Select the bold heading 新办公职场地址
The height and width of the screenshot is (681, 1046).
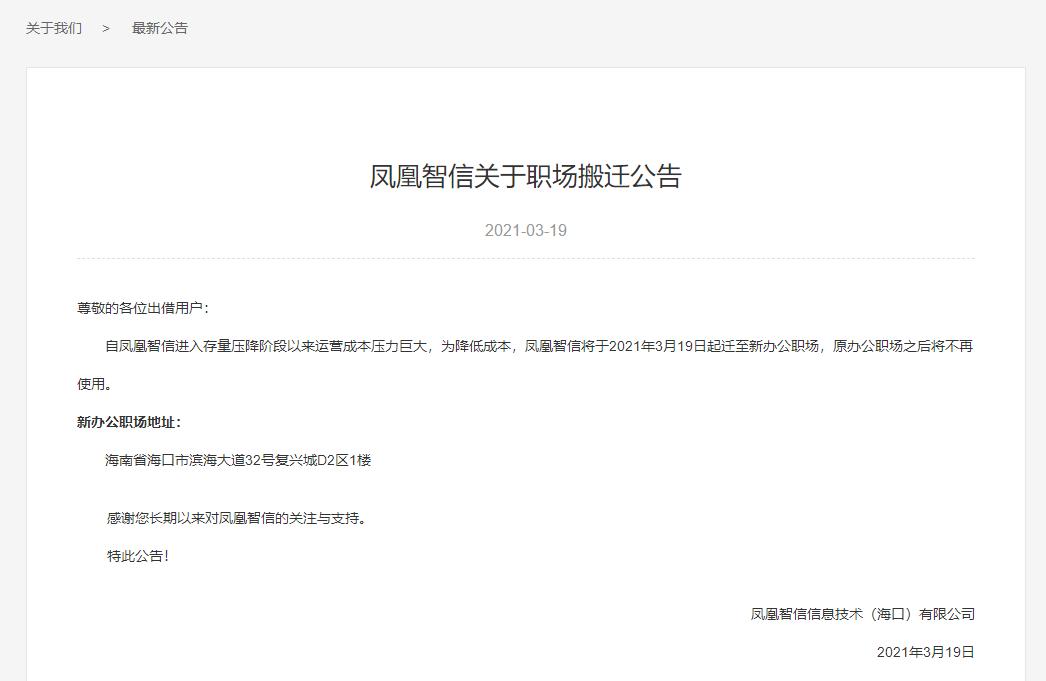(x=131, y=423)
